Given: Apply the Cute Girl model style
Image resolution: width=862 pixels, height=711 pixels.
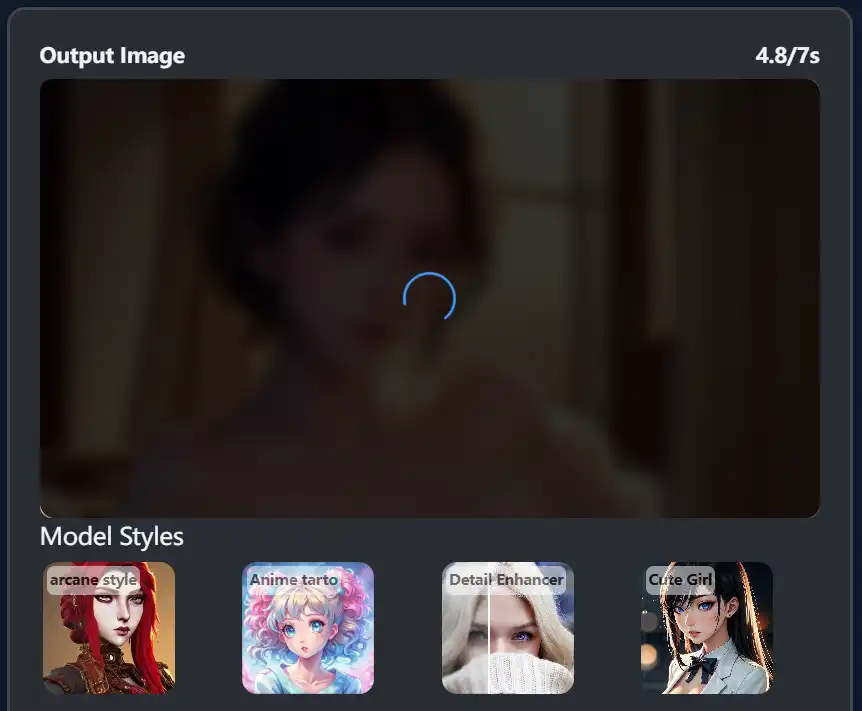Looking at the screenshot, I should [x=707, y=628].
